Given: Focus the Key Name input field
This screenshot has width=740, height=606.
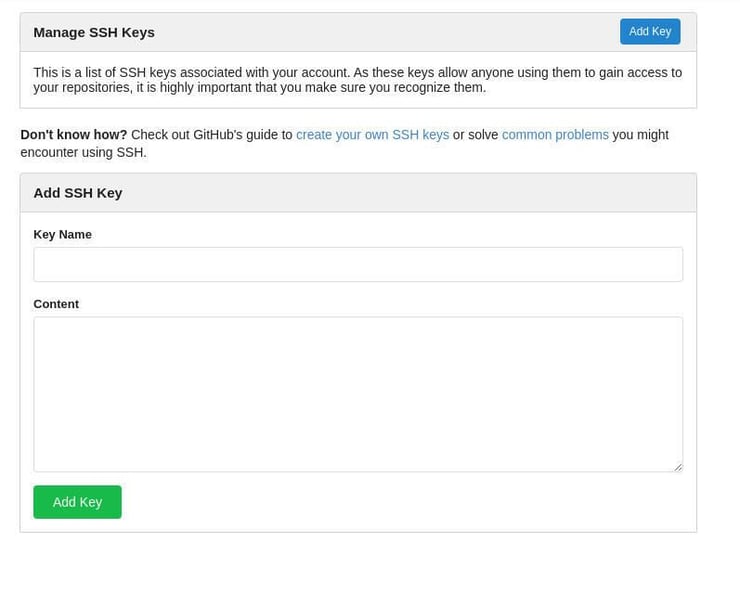Looking at the screenshot, I should 358,264.
